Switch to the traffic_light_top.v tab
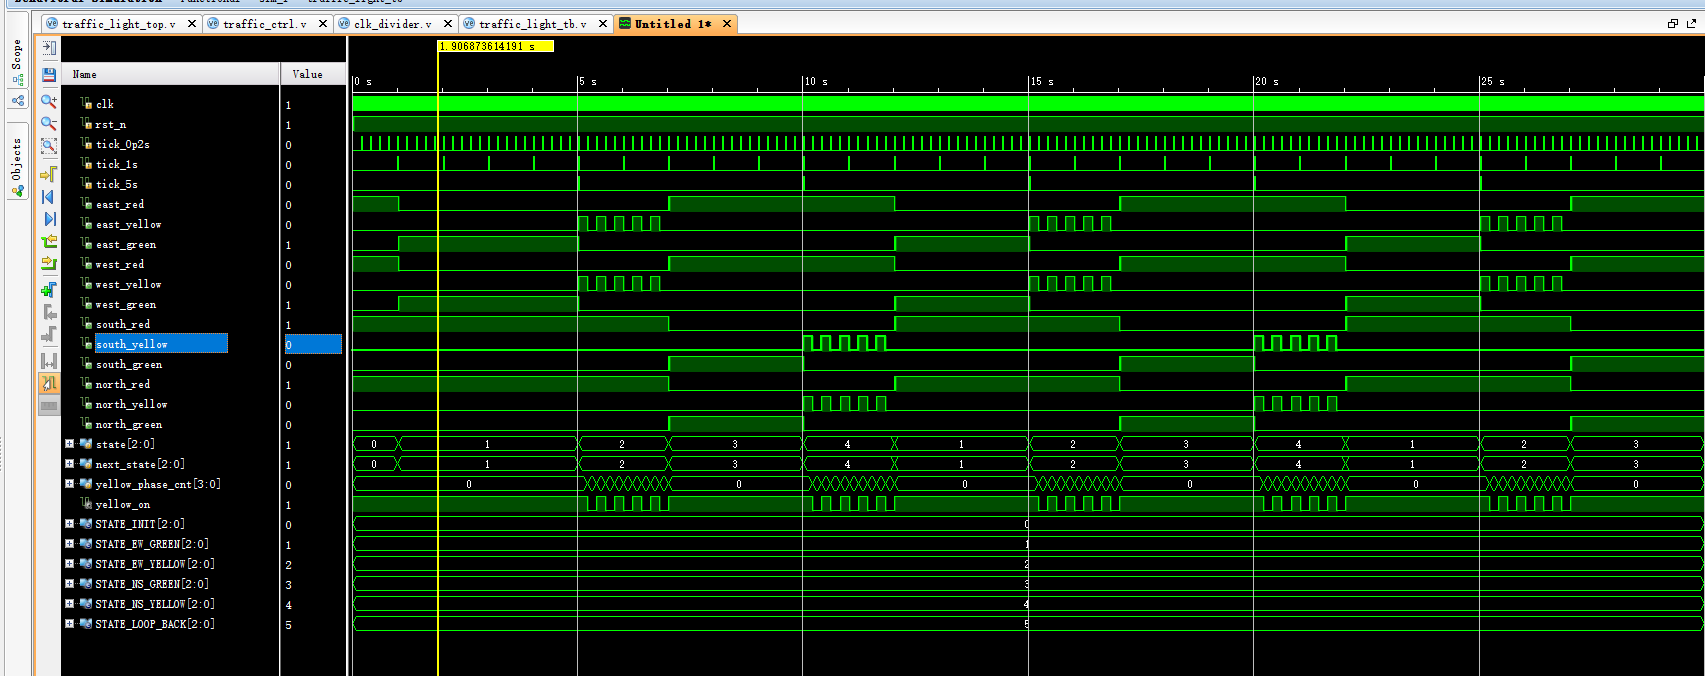1705x676 pixels. click(x=118, y=24)
